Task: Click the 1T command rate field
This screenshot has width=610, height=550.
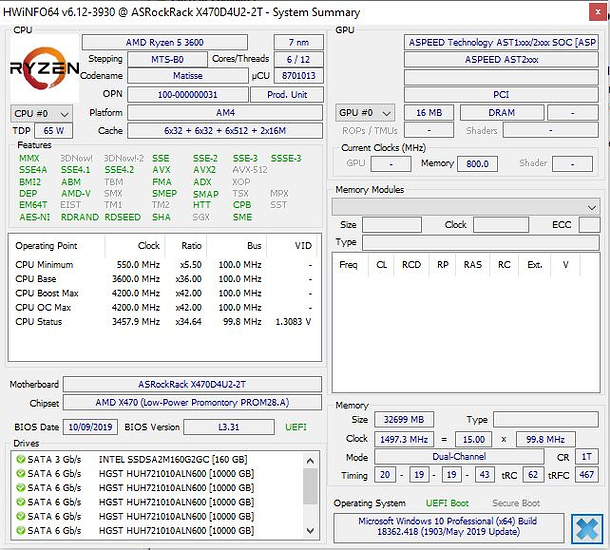Action: click(x=587, y=457)
